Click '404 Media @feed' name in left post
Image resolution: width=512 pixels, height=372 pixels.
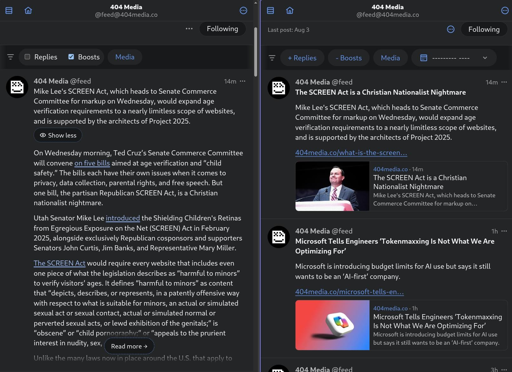pyautogui.click(x=62, y=81)
